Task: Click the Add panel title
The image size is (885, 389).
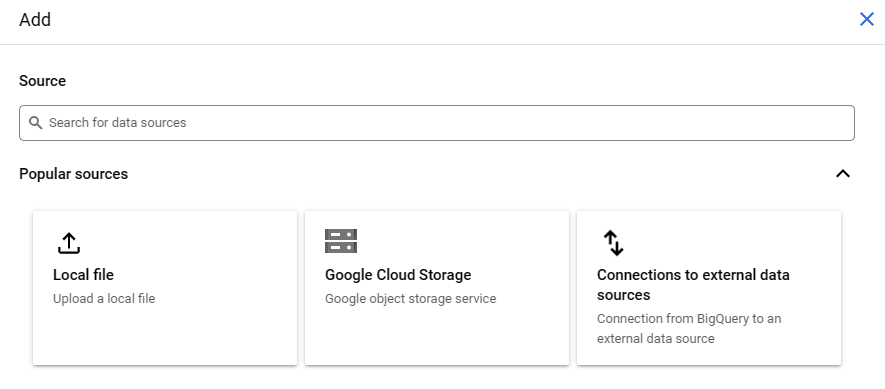Action: (x=35, y=20)
